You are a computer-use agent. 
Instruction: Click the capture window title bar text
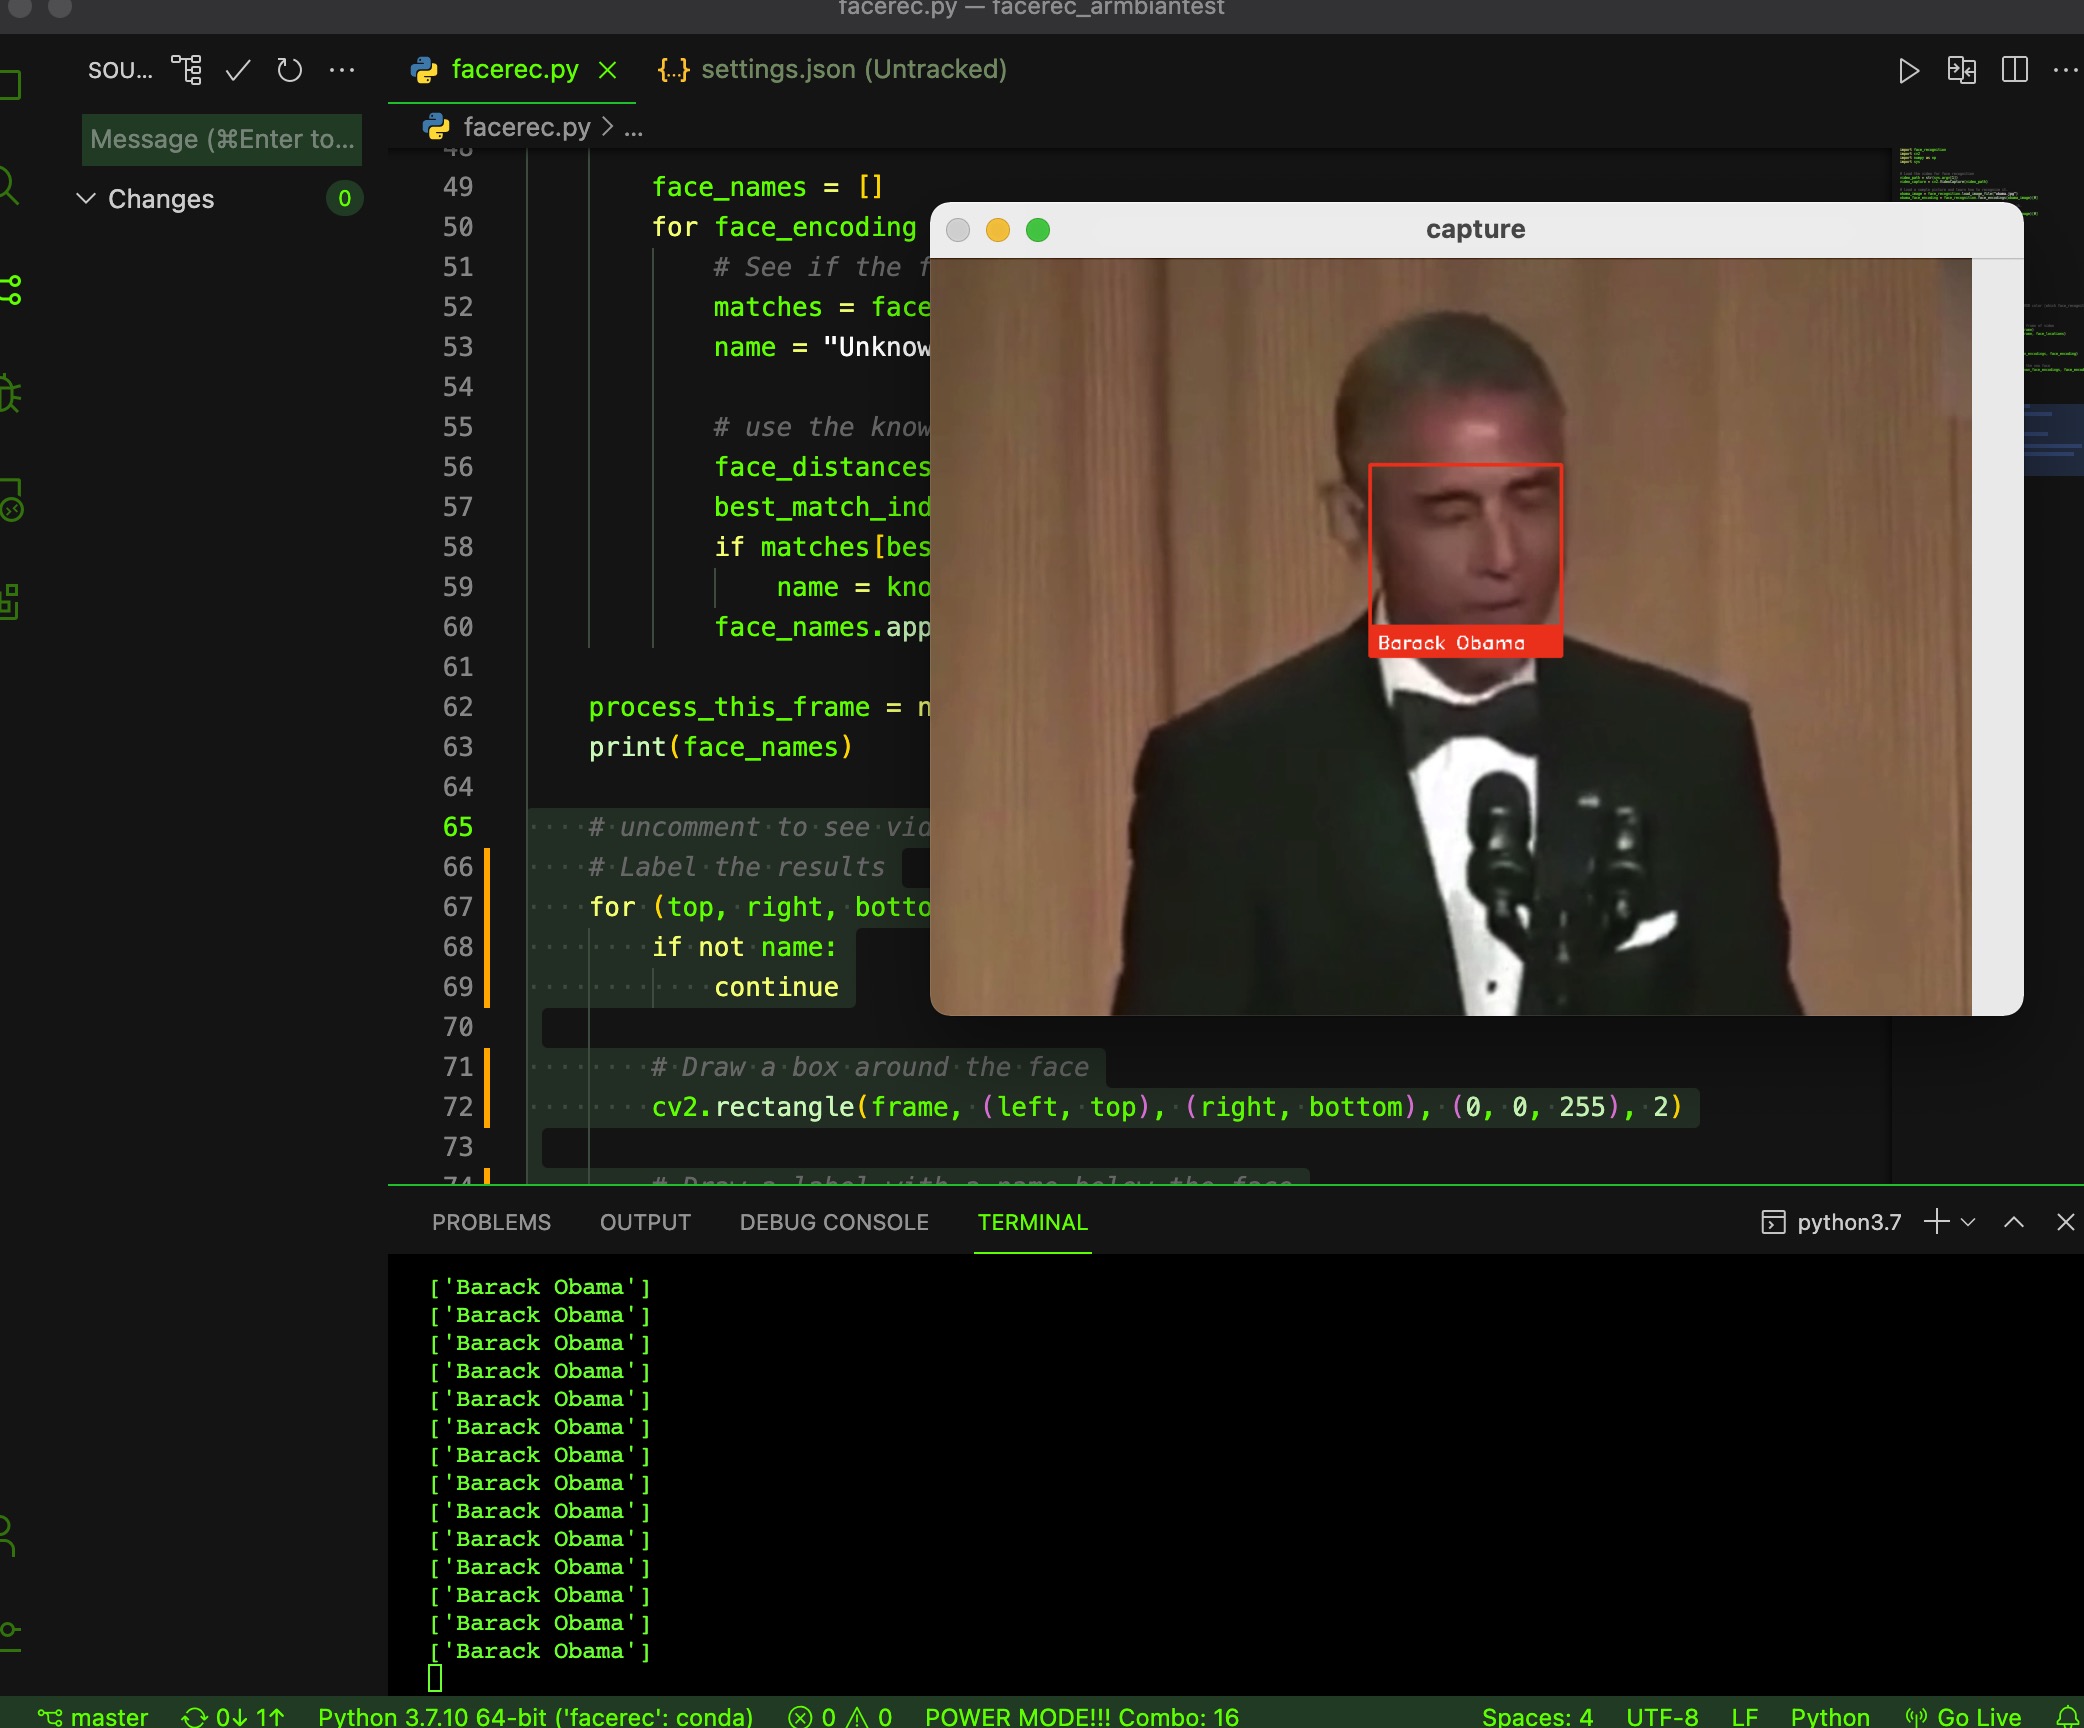pyautogui.click(x=1476, y=229)
